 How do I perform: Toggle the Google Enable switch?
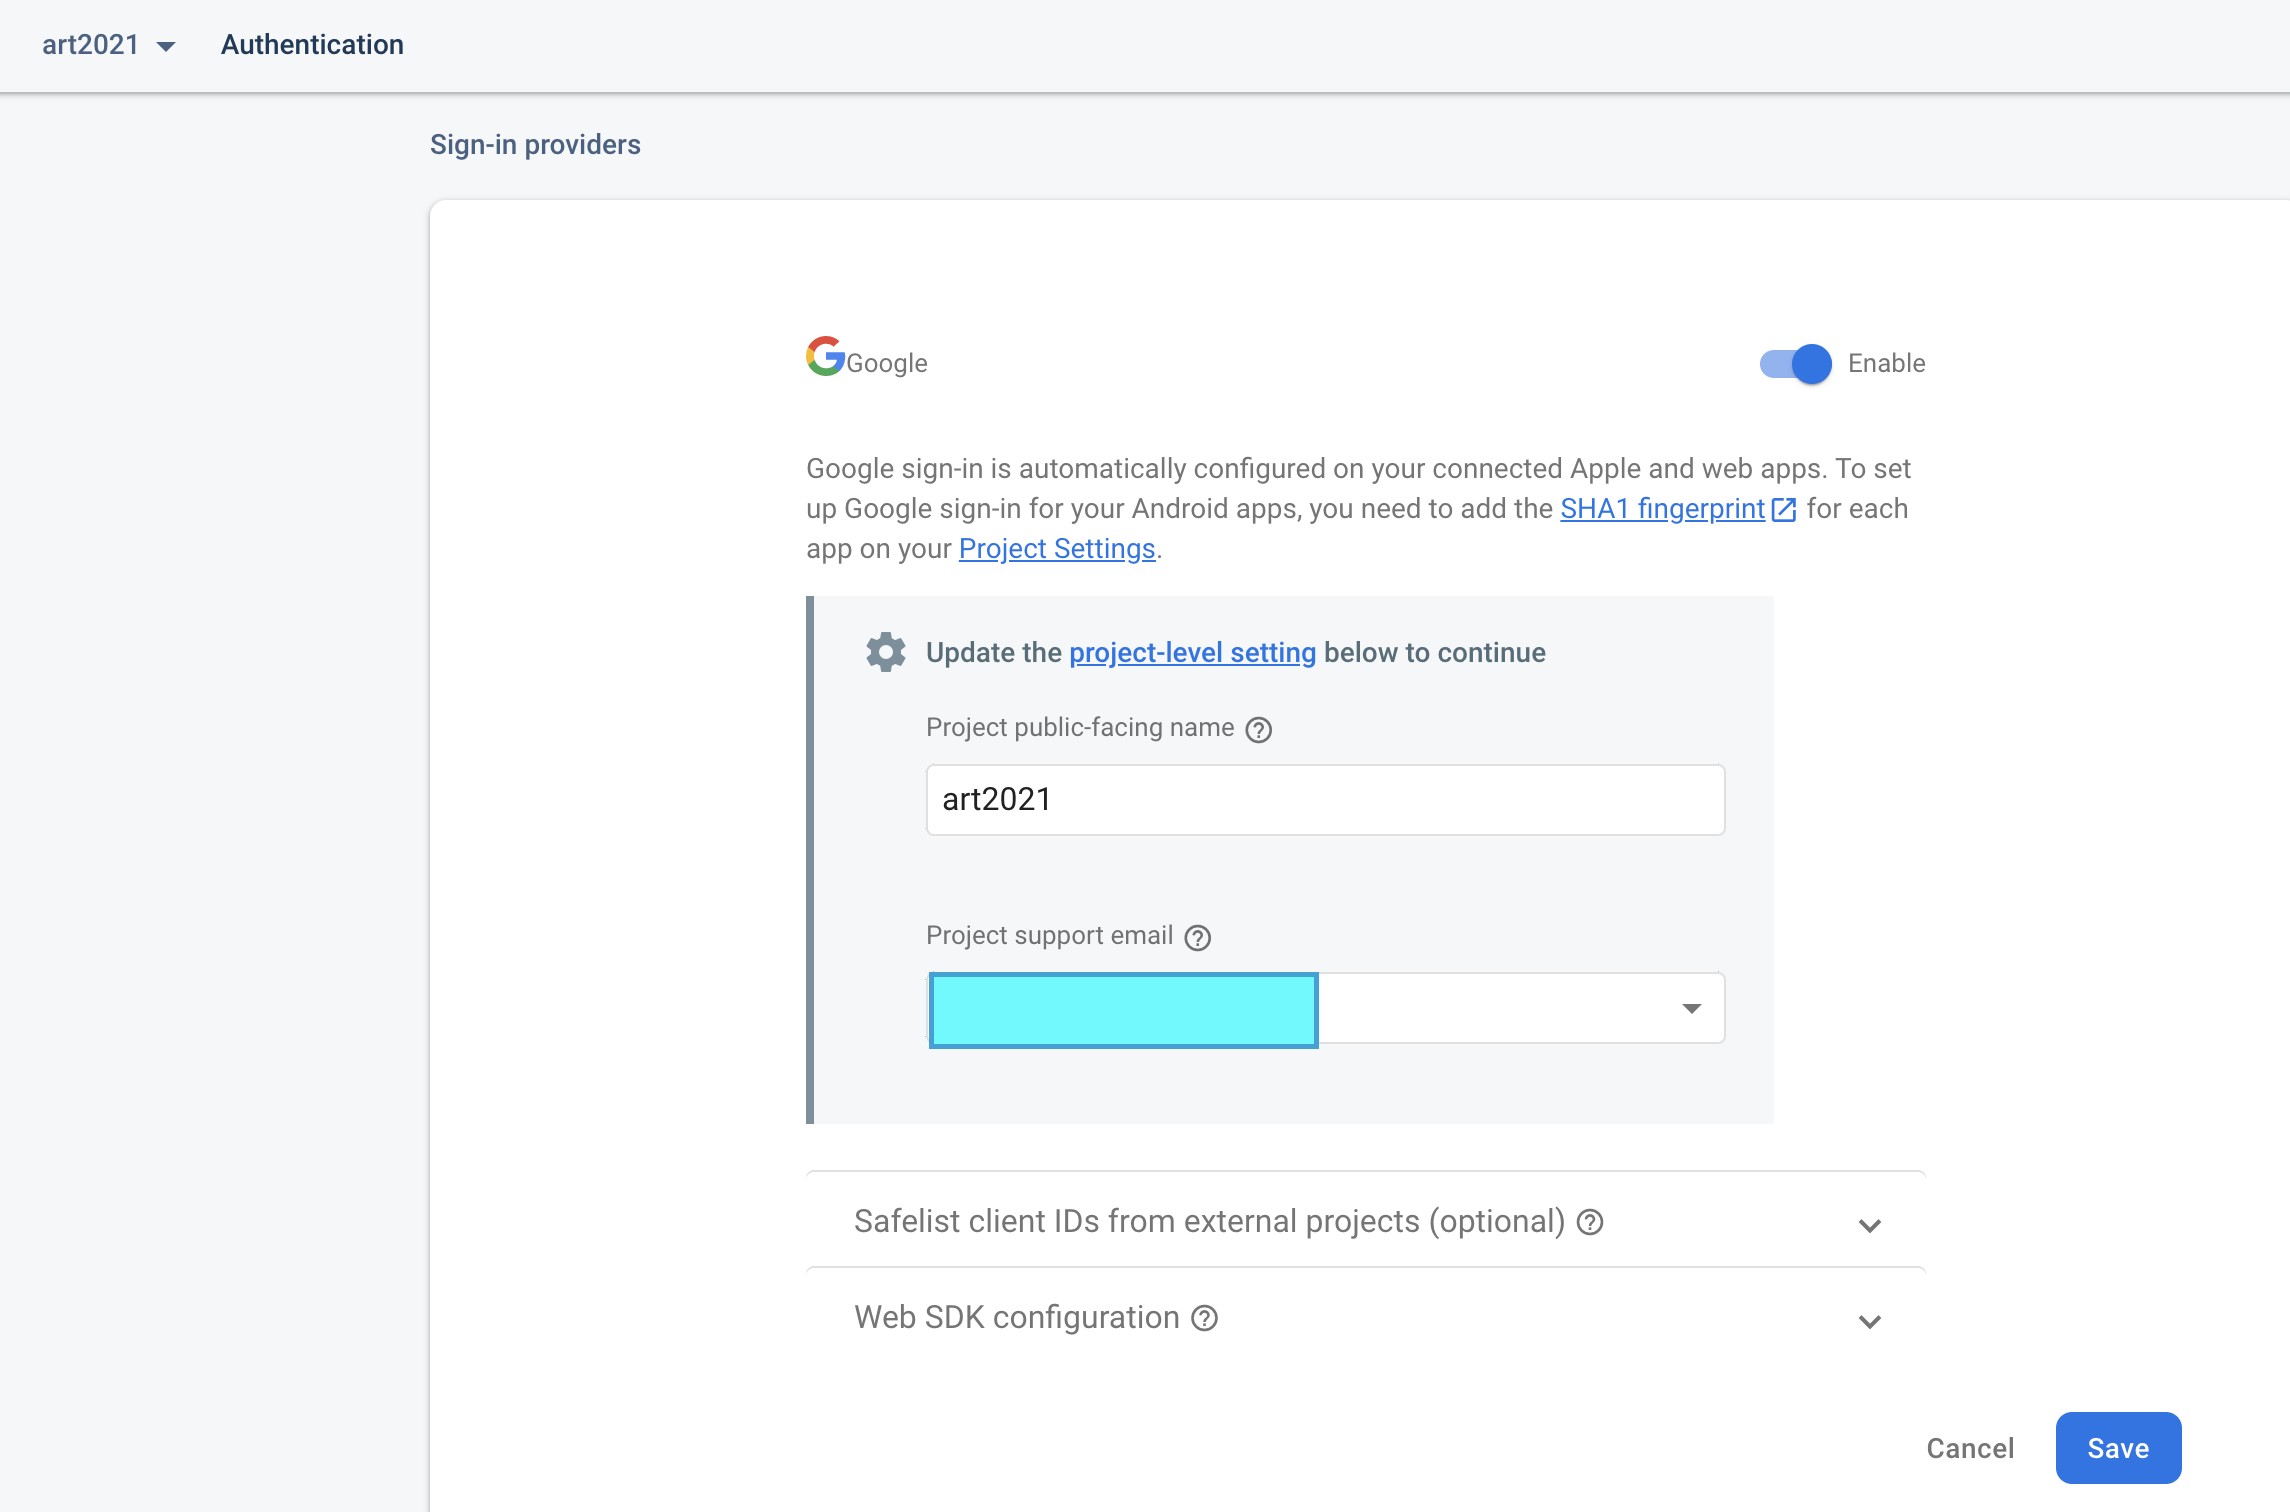tap(1795, 364)
